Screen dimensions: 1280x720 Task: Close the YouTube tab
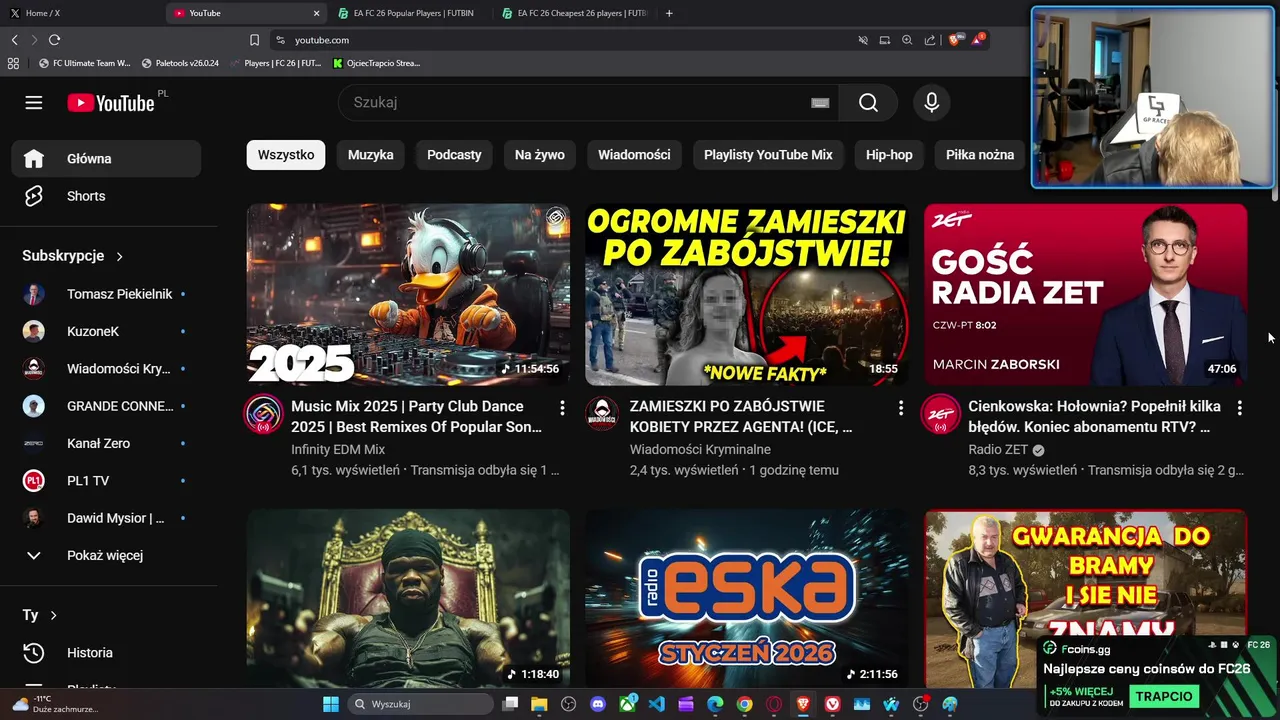pos(317,13)
